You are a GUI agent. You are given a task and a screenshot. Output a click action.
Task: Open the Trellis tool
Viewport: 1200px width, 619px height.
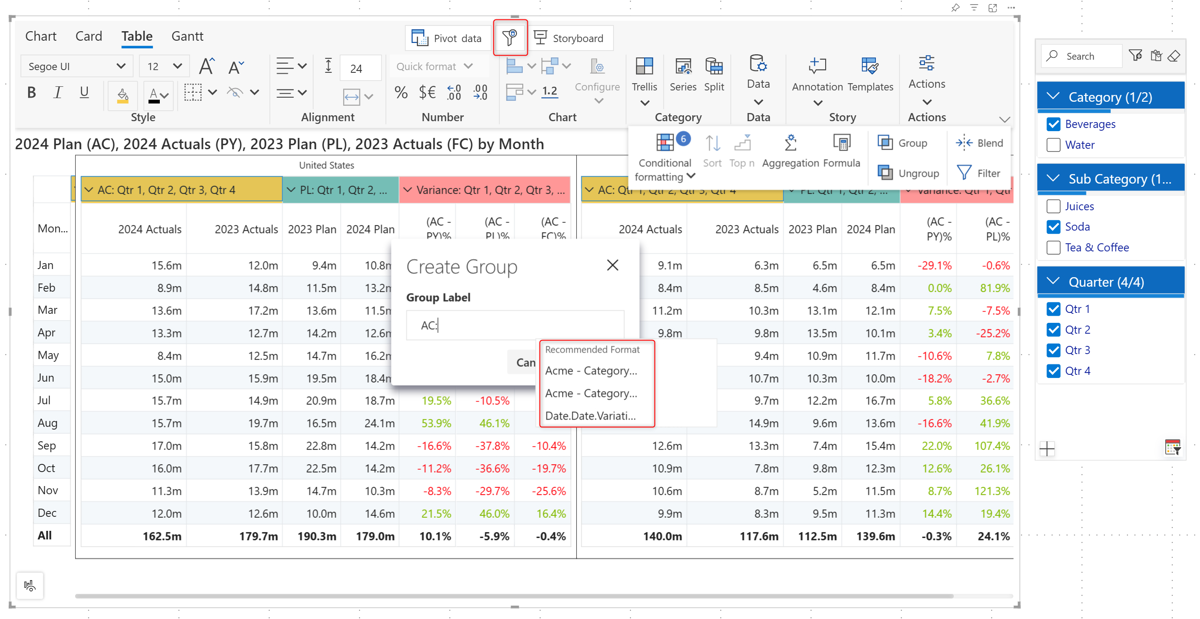pyautogui.click(x=644, y=68)
